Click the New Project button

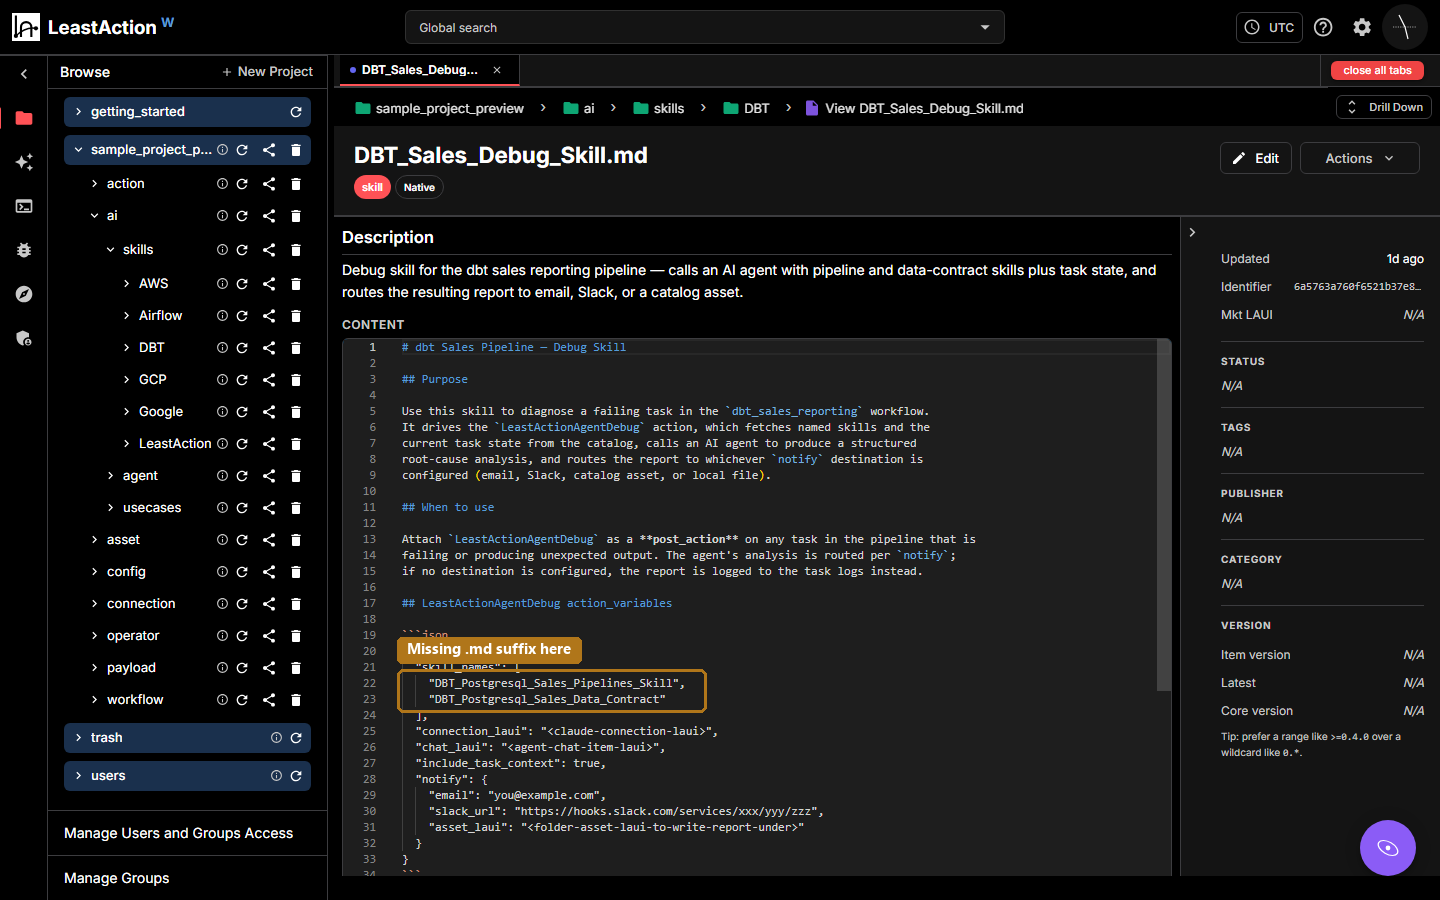[x=267, y=72]
